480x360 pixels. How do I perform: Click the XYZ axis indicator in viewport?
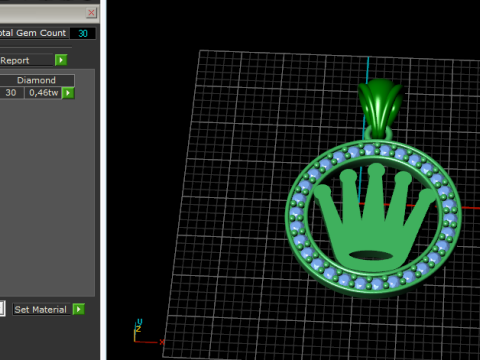(x=149, y=332)
